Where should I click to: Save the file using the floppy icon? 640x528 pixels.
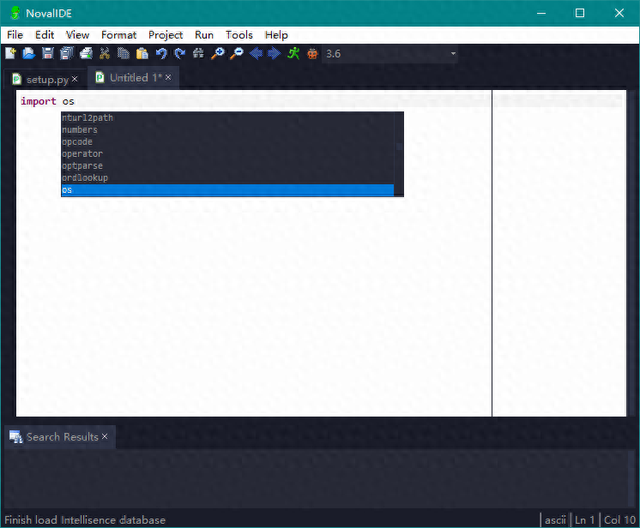(x=48, y=53)
